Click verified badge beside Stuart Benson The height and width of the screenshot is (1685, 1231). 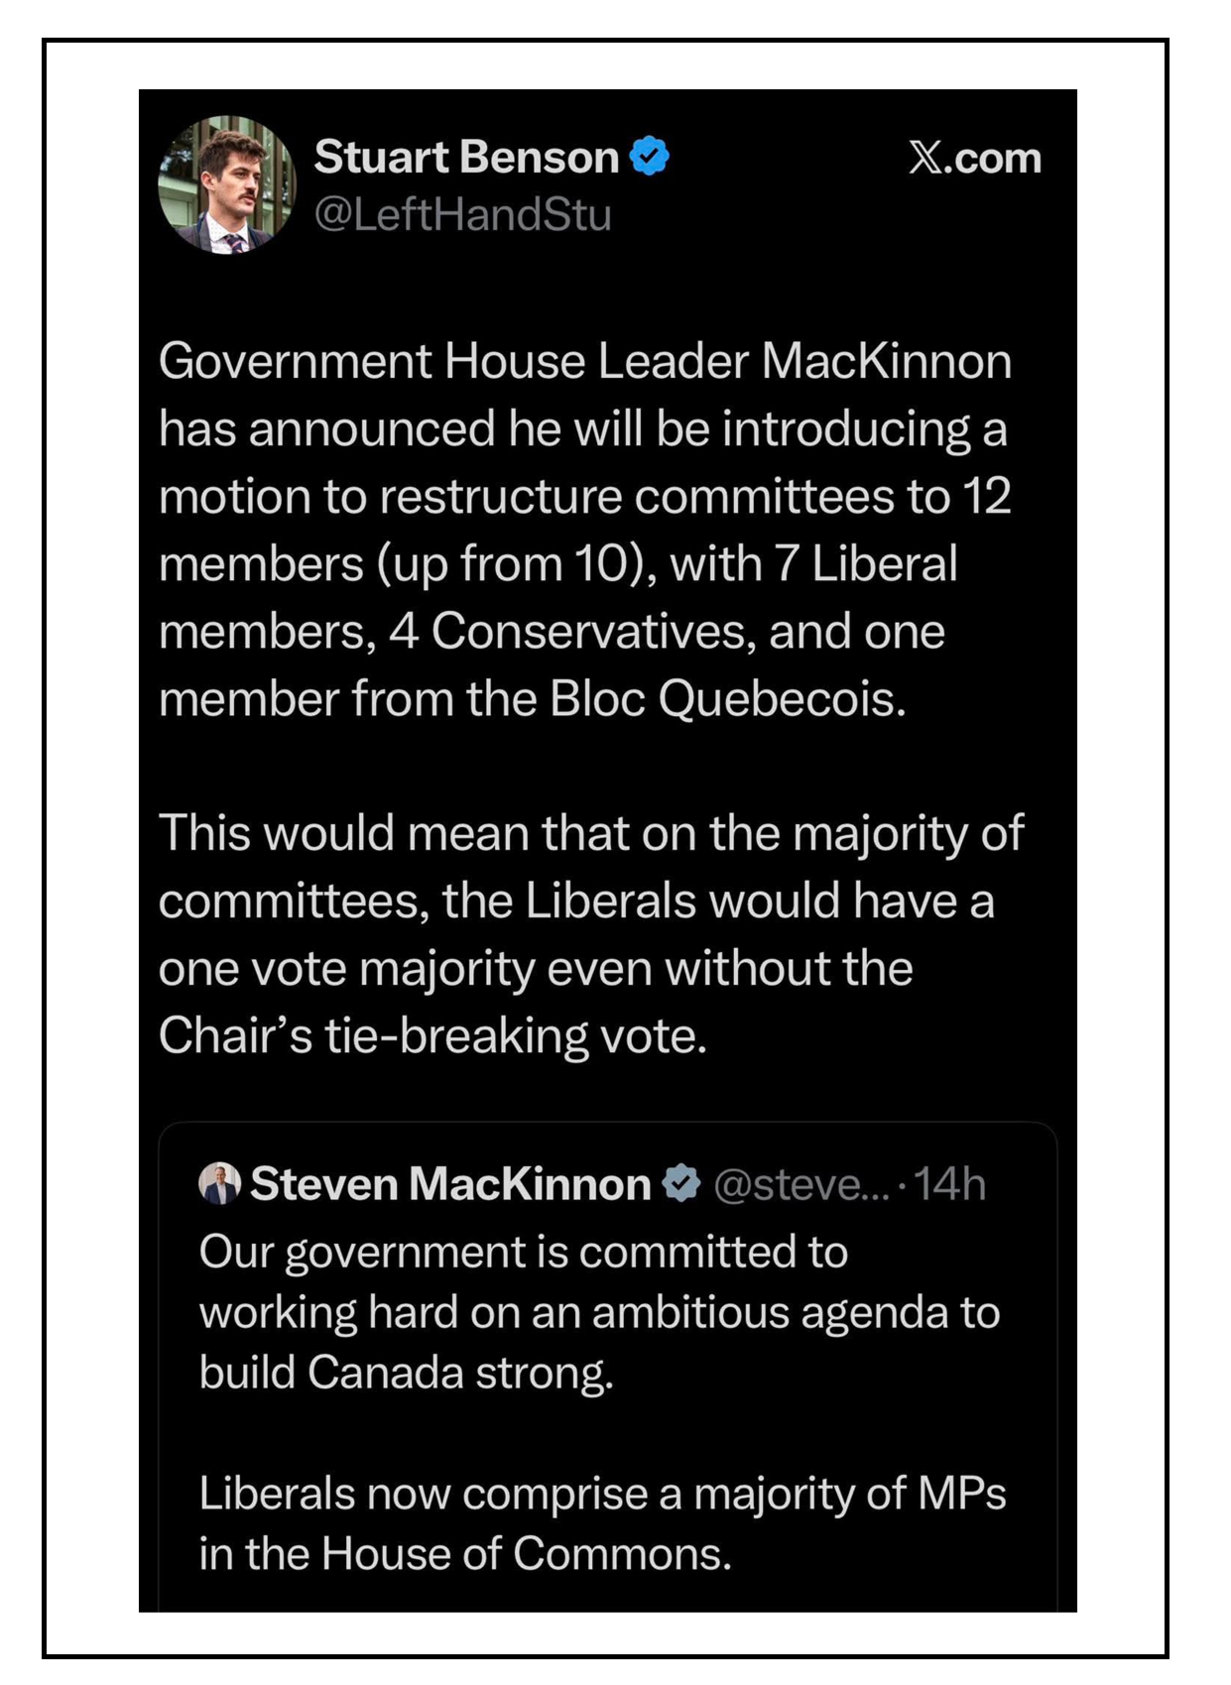[650, 156]
